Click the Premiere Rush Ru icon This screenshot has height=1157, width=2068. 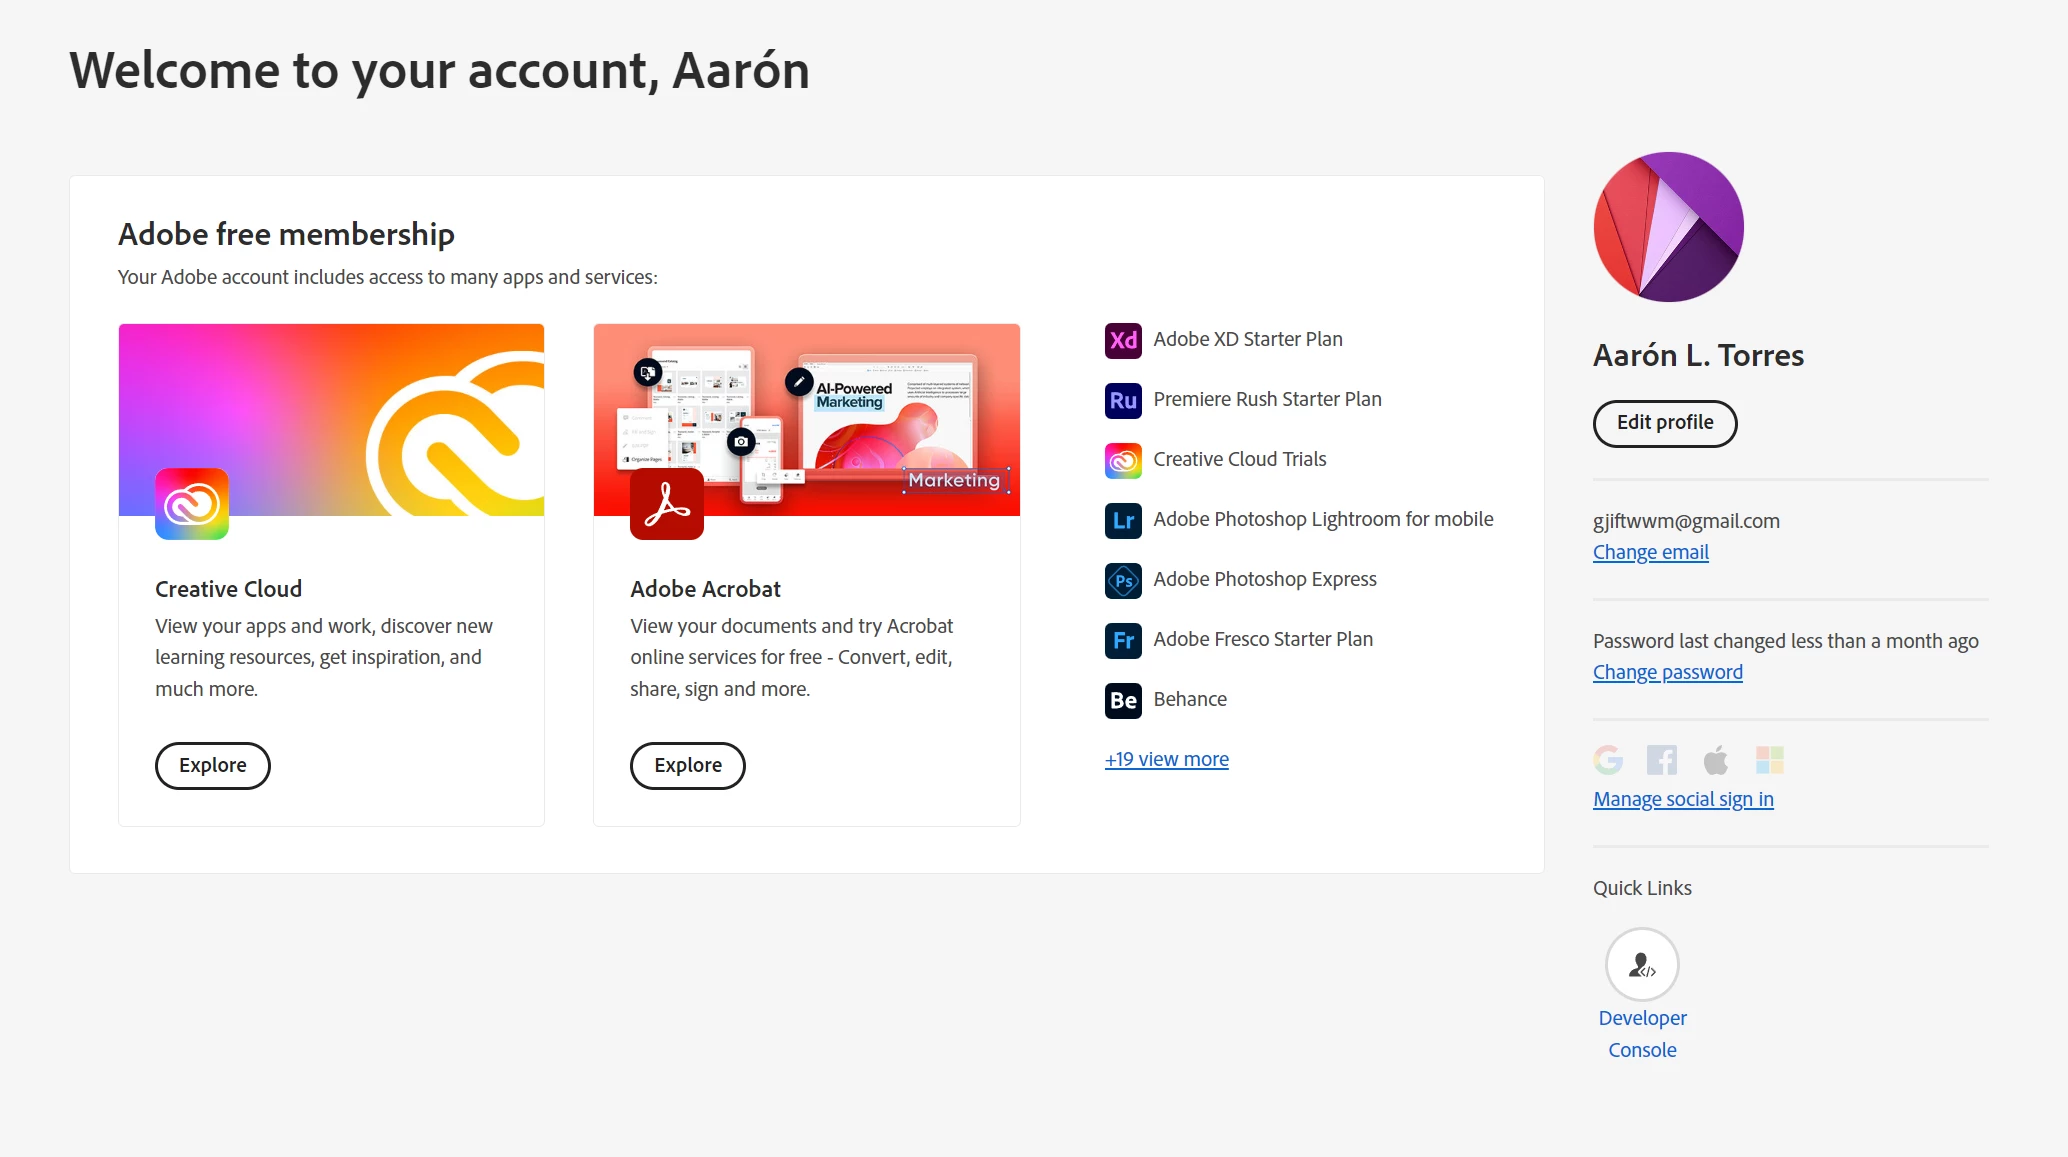point(1123,400)
